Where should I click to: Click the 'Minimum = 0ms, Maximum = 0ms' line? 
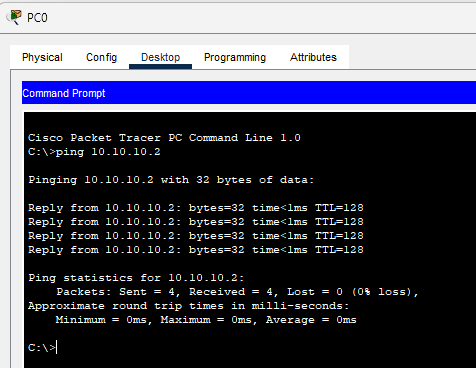206,320
